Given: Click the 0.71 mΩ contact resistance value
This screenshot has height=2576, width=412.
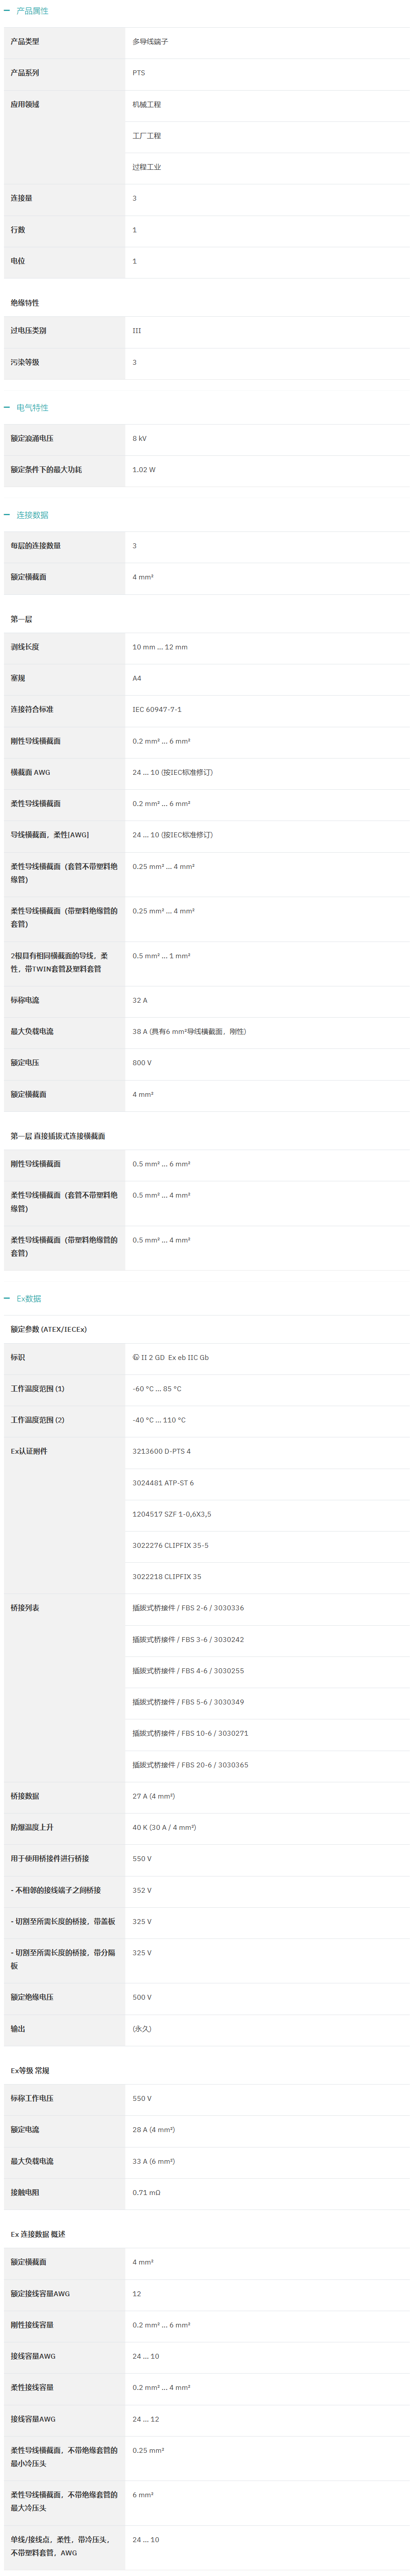Looking at the screenshot, I should (146, 2193).
